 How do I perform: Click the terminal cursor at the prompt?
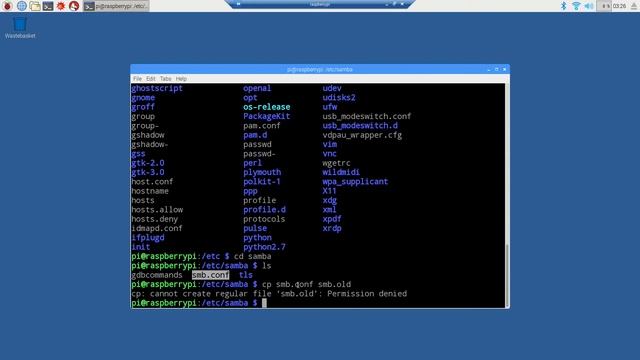(x=264, y=303)
